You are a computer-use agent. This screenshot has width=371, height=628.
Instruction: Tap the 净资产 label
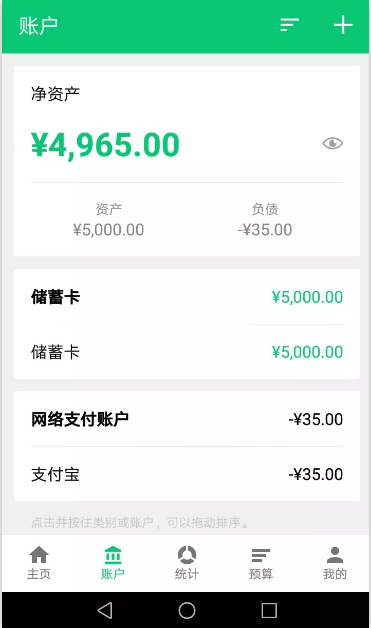tap(55, 94)
